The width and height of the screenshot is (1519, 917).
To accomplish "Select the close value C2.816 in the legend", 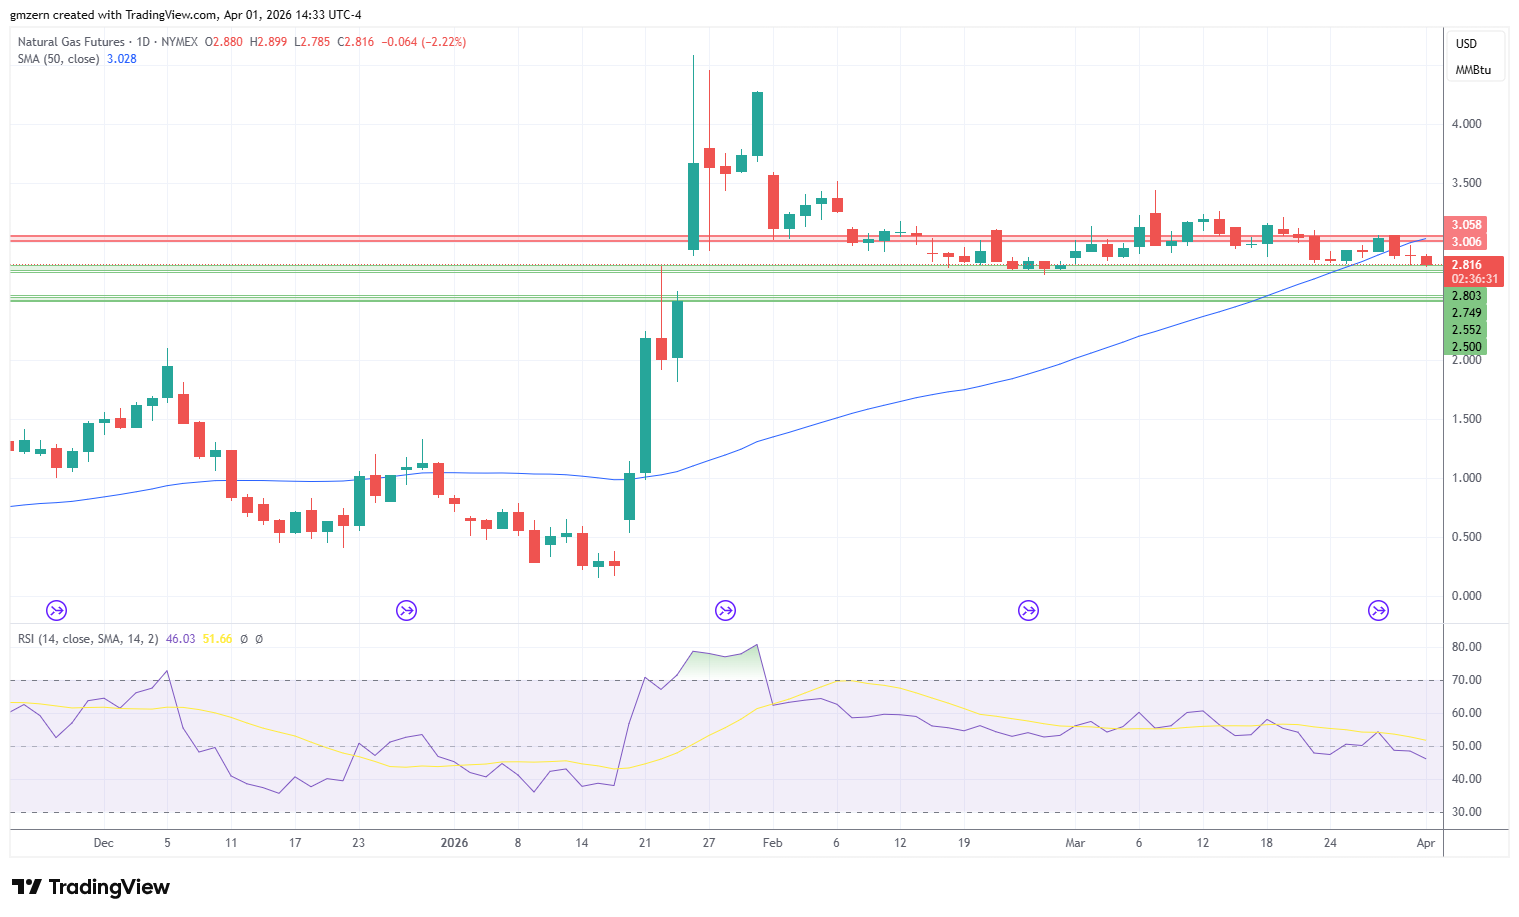I will point(356,42).
